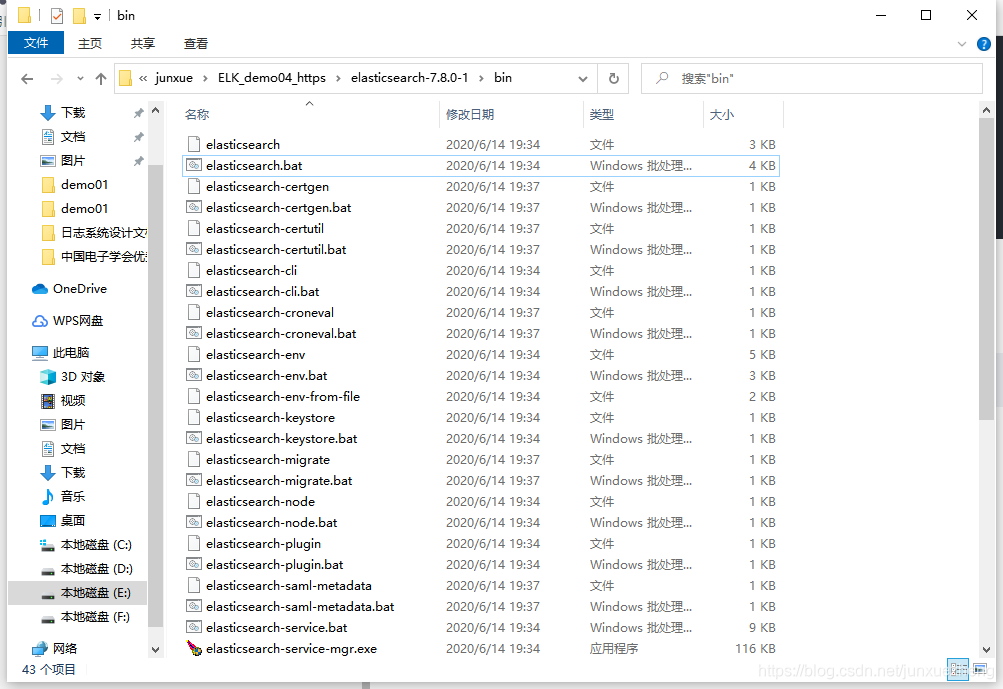Open pinned 文档 in quick access
This screenshot has width=1003, height=689.
(x=73, y=136)
